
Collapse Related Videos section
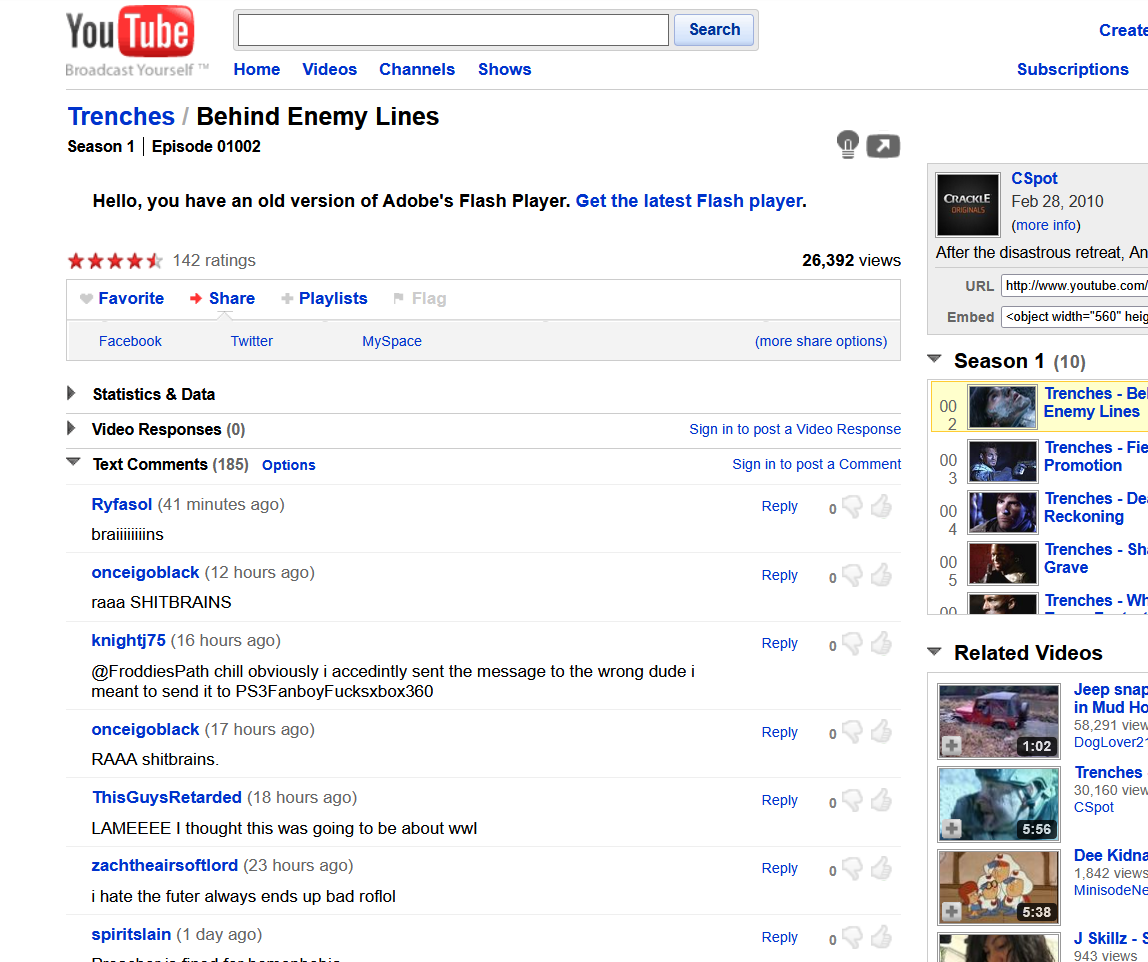coord(933,651)
